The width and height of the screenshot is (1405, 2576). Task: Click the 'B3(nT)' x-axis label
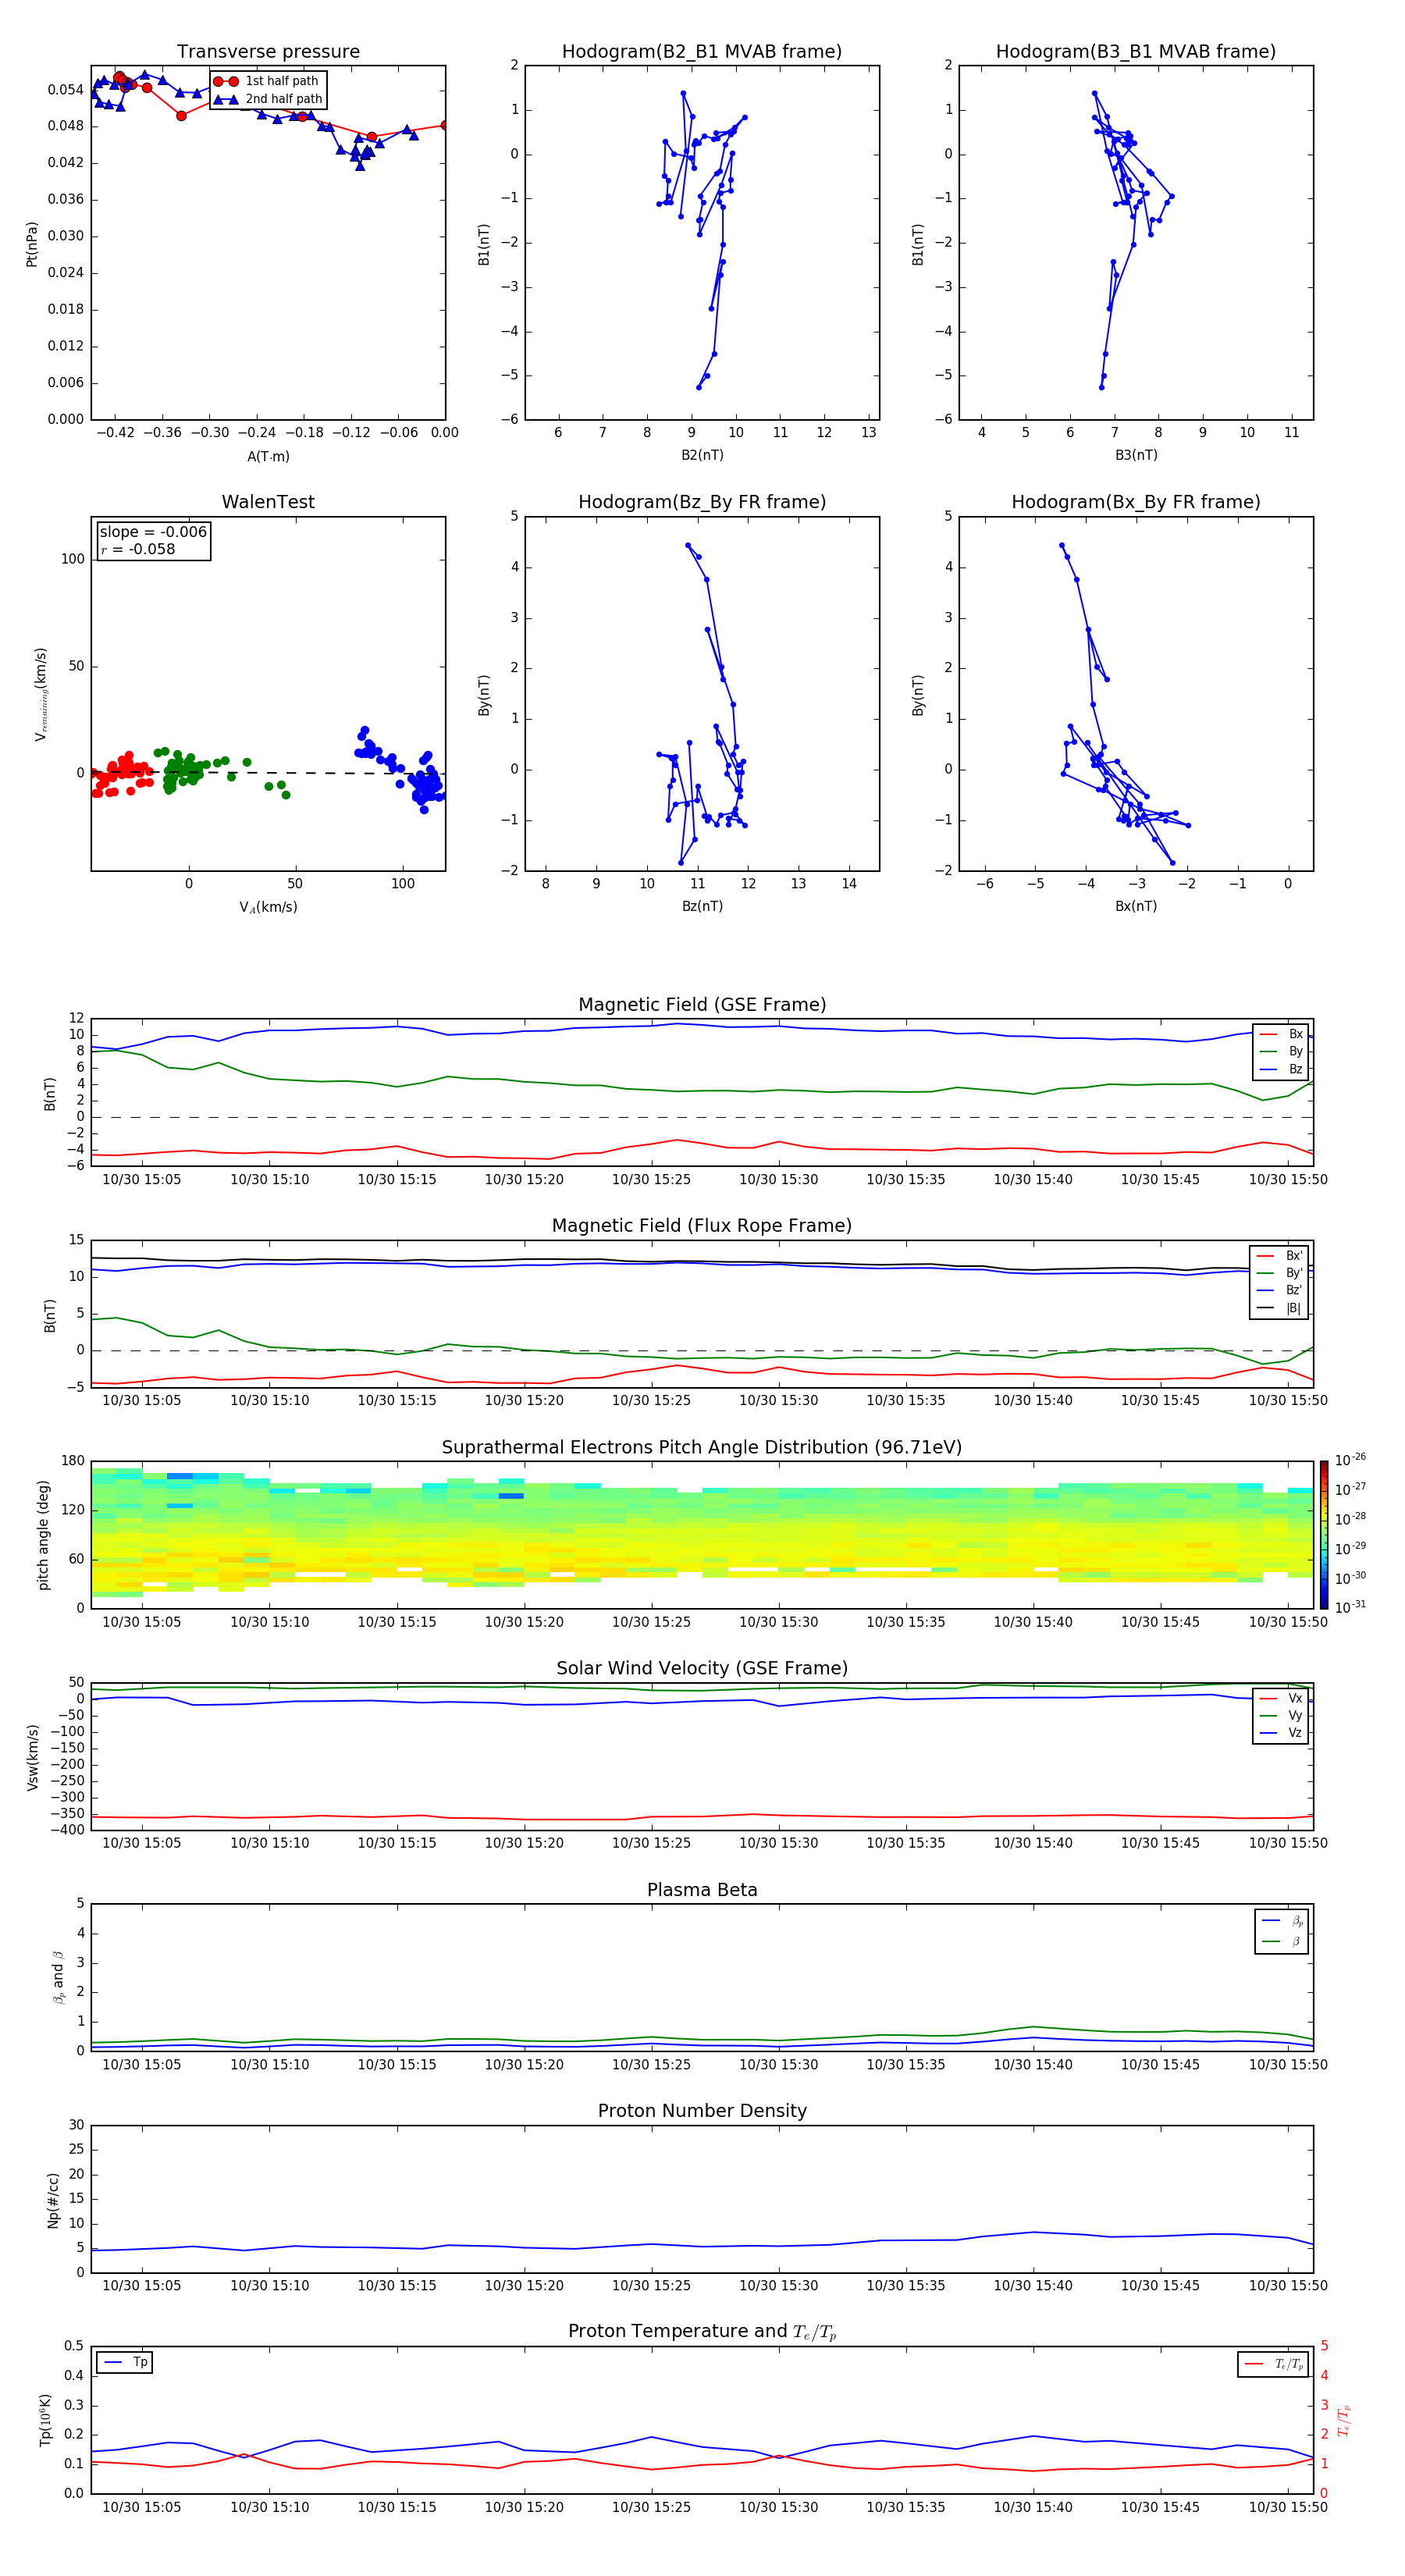click(1136, 455)
